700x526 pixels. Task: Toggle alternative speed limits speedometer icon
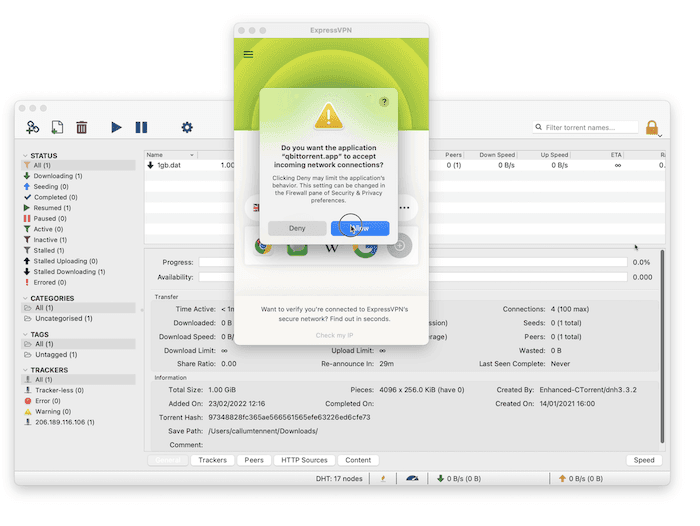412,479
